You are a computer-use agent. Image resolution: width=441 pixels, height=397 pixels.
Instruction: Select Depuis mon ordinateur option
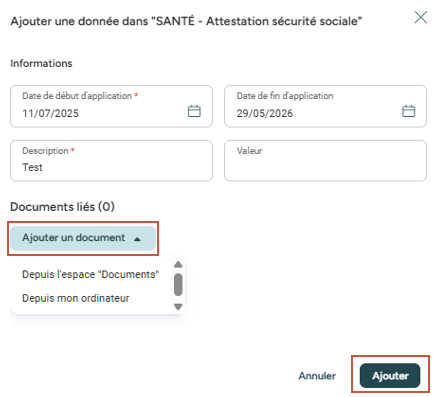[75, 298]
